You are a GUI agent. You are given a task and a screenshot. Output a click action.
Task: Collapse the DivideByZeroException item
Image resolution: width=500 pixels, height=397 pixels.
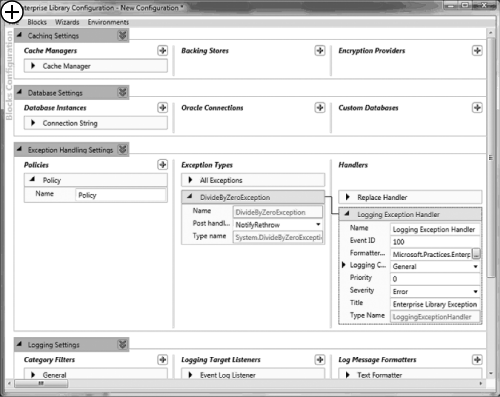pyautogui.click(x=190, y=197)
